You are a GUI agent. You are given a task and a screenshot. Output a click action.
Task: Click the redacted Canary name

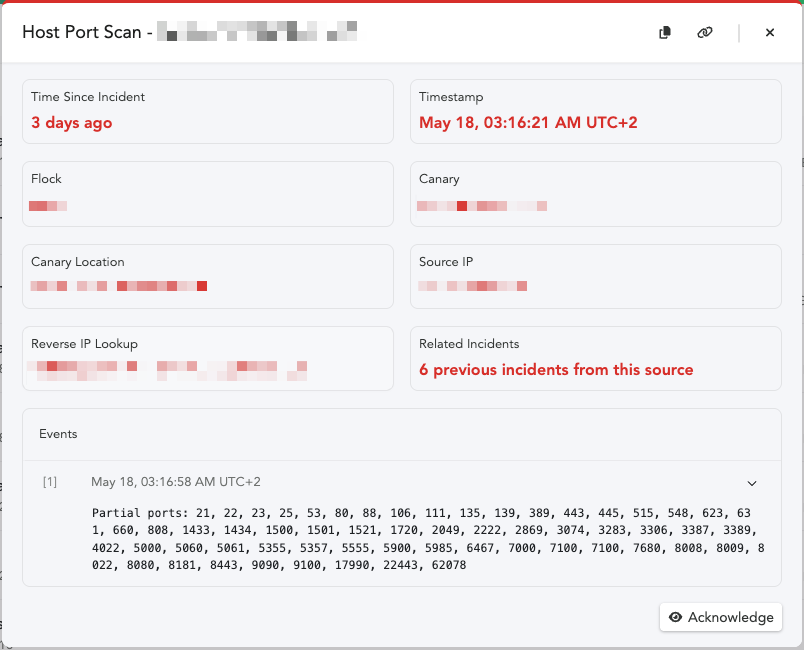pyautogui.click(x=482, y=206)
